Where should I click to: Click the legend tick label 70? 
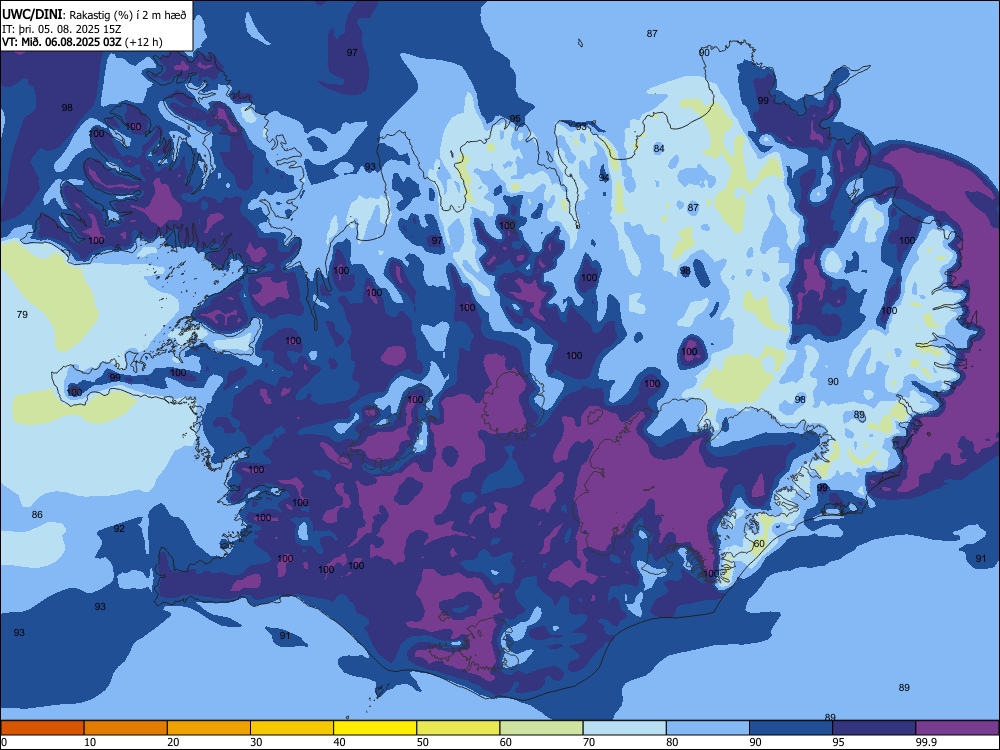pyautogui.click(x=589, y=742)
